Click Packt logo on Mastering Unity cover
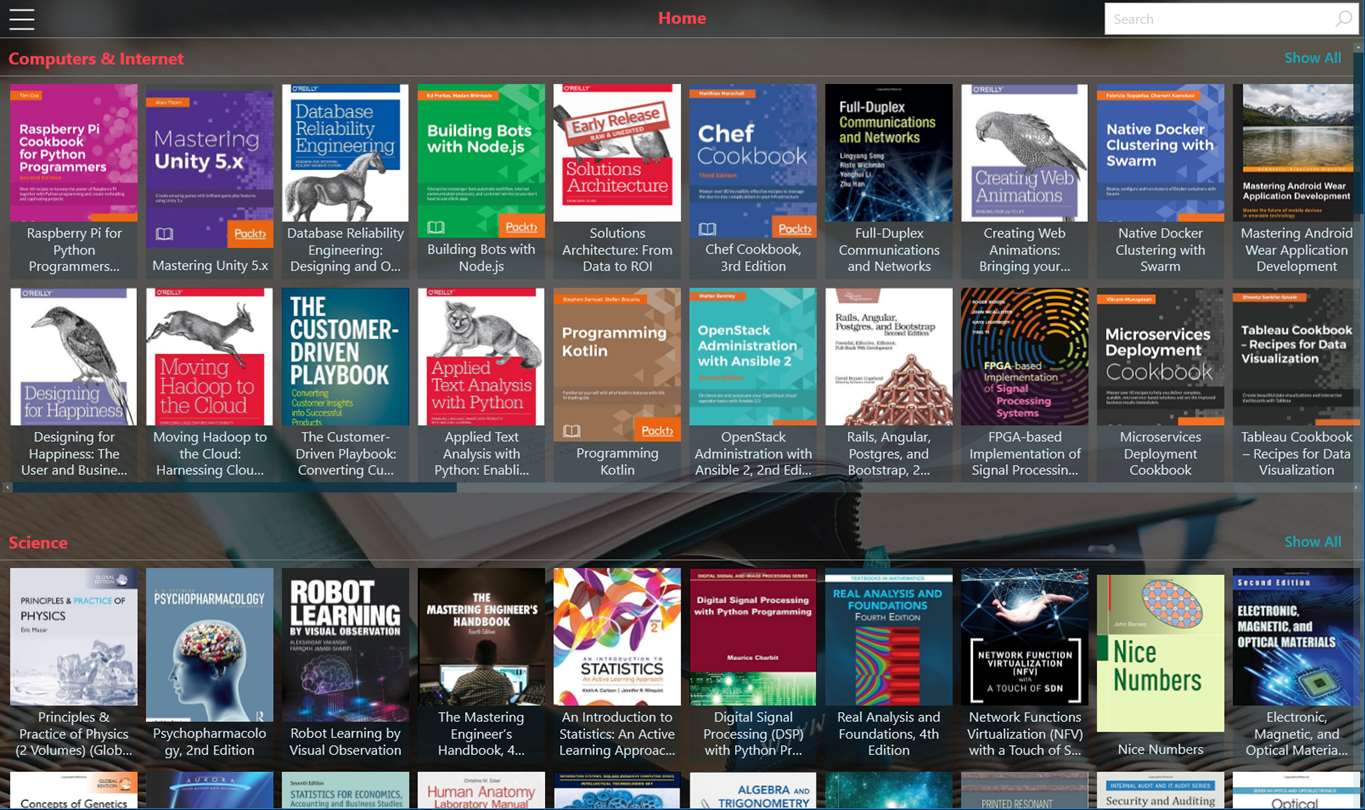 point(249,234)
